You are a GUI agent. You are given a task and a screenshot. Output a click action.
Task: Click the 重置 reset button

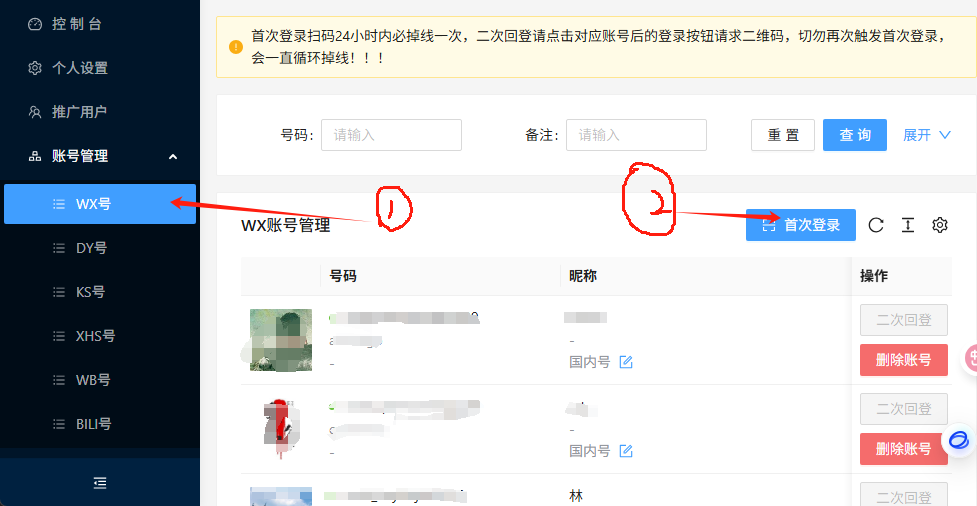pyautogui.click(x=783, y=135)
